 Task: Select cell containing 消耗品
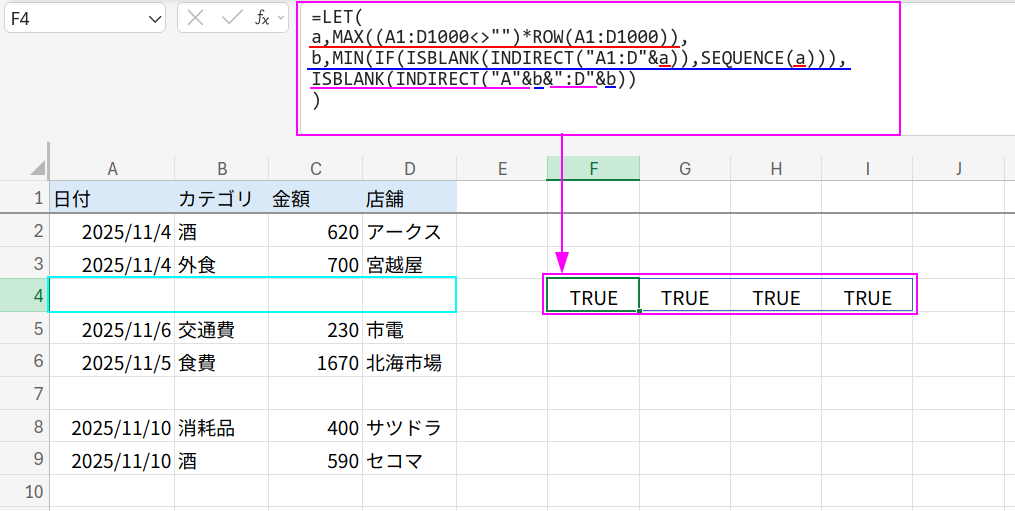(221, 426)
